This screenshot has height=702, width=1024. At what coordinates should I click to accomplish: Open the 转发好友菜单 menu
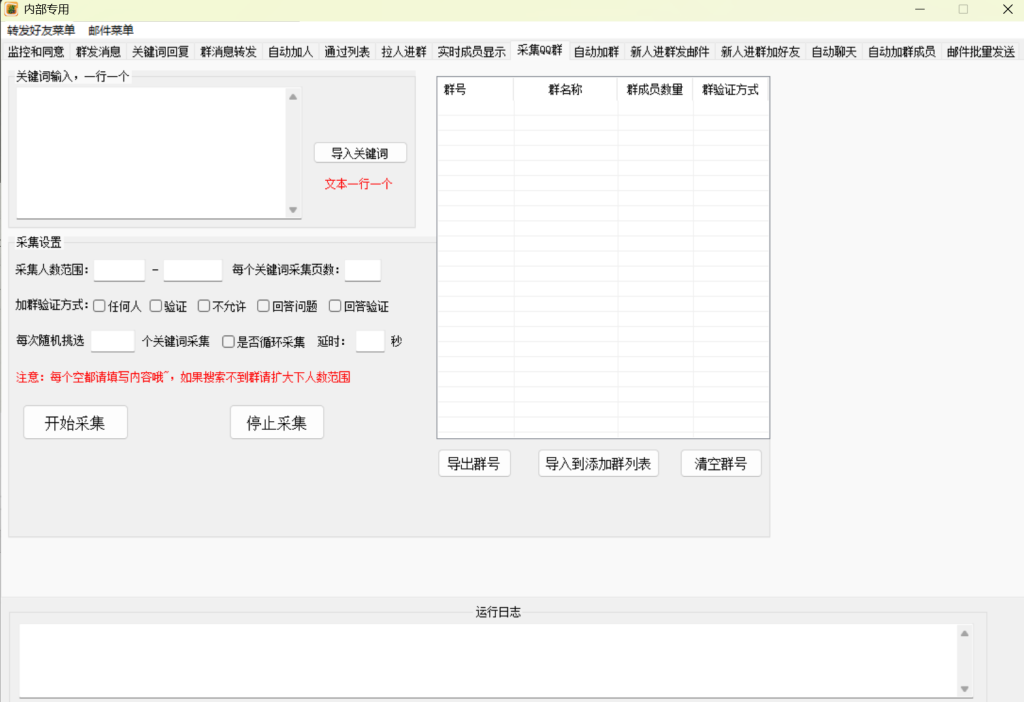point(41,30)
